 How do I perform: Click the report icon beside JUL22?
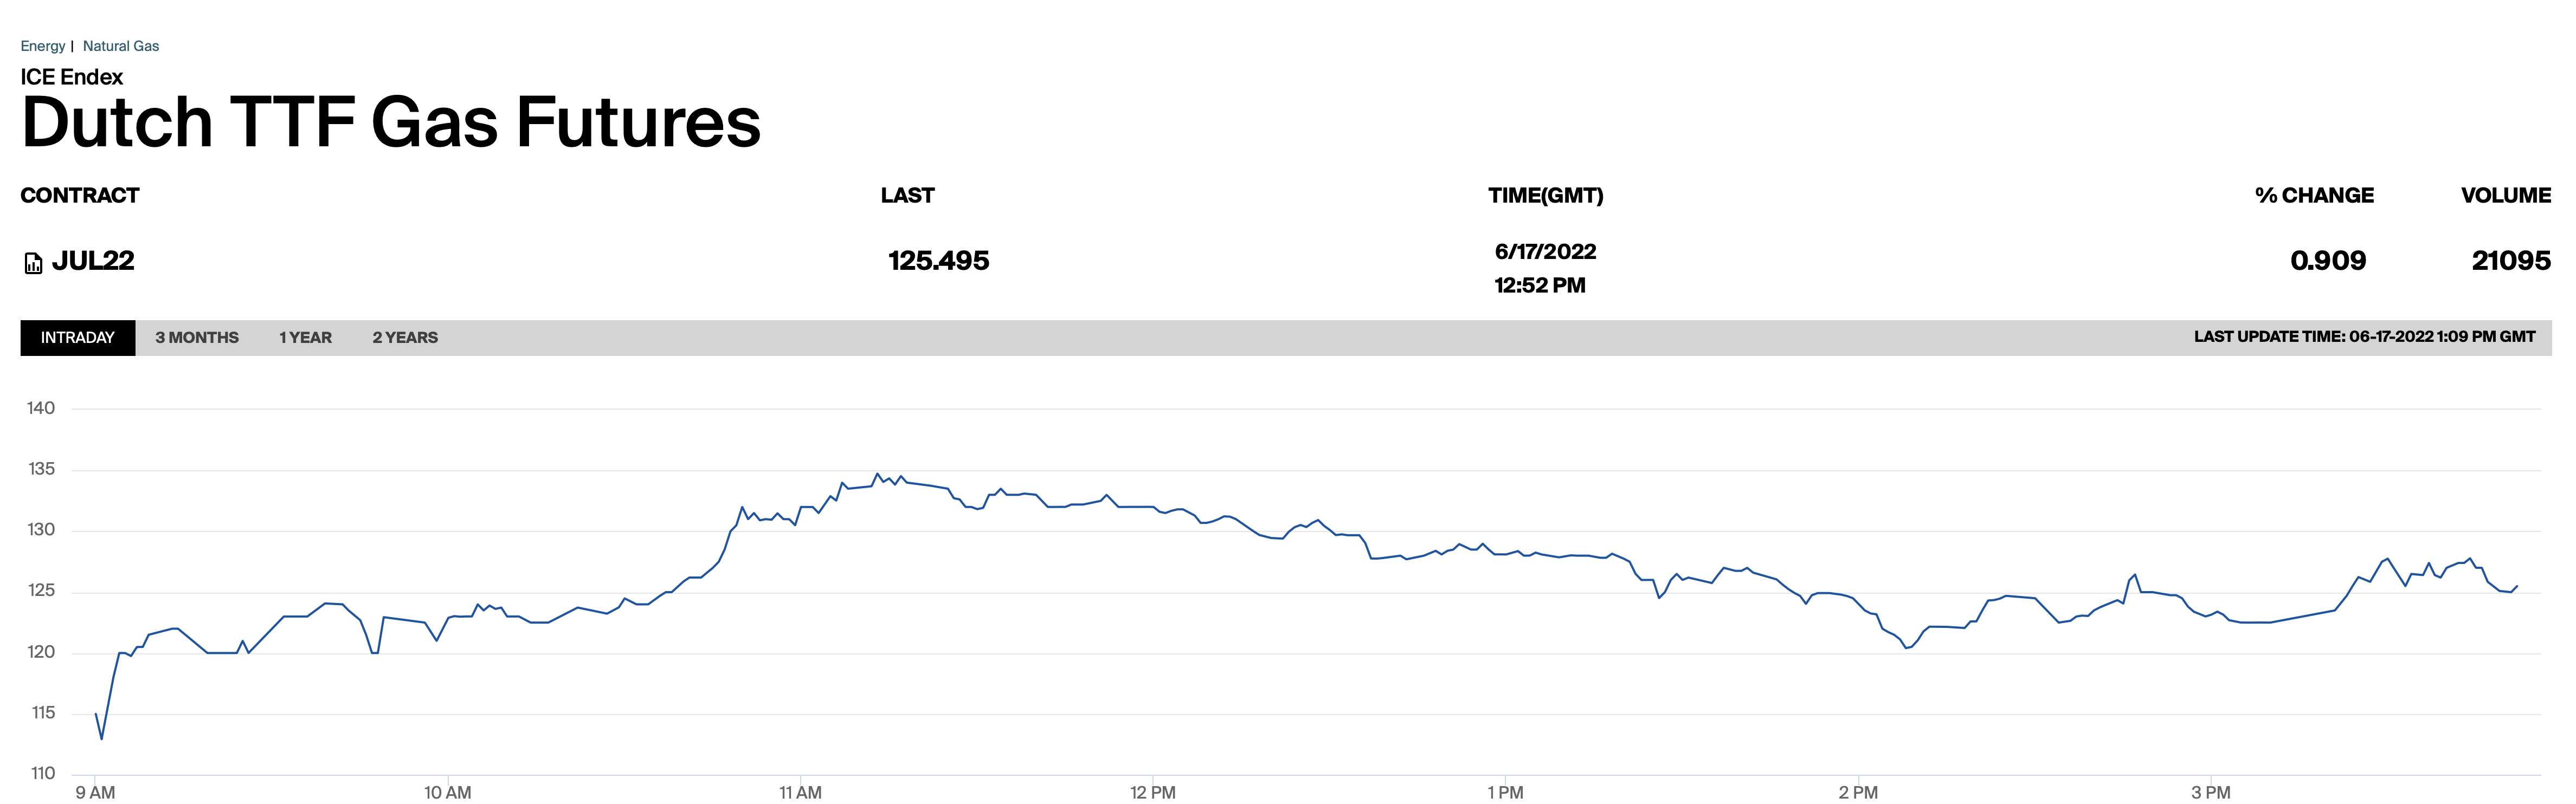[33, 263]
